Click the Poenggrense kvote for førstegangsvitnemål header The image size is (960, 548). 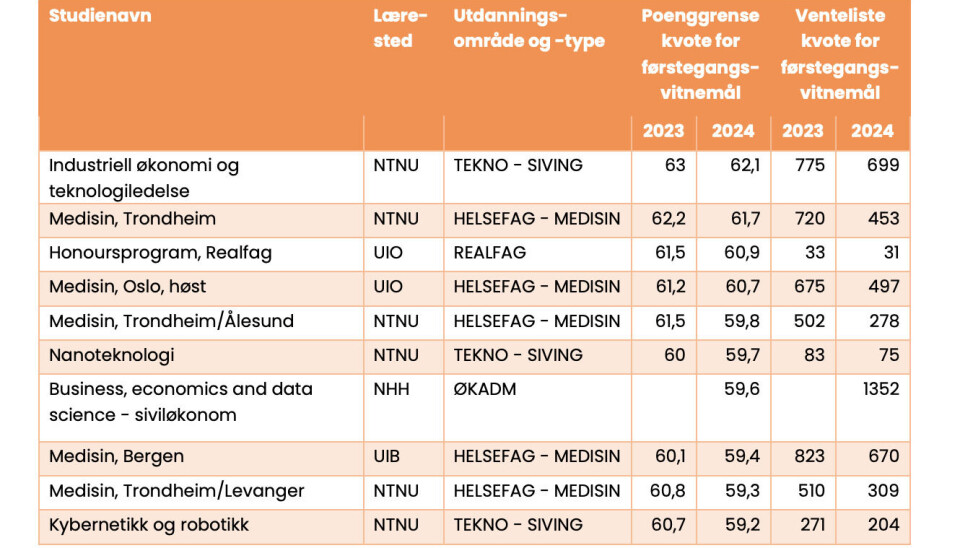(x=700, y=54)
